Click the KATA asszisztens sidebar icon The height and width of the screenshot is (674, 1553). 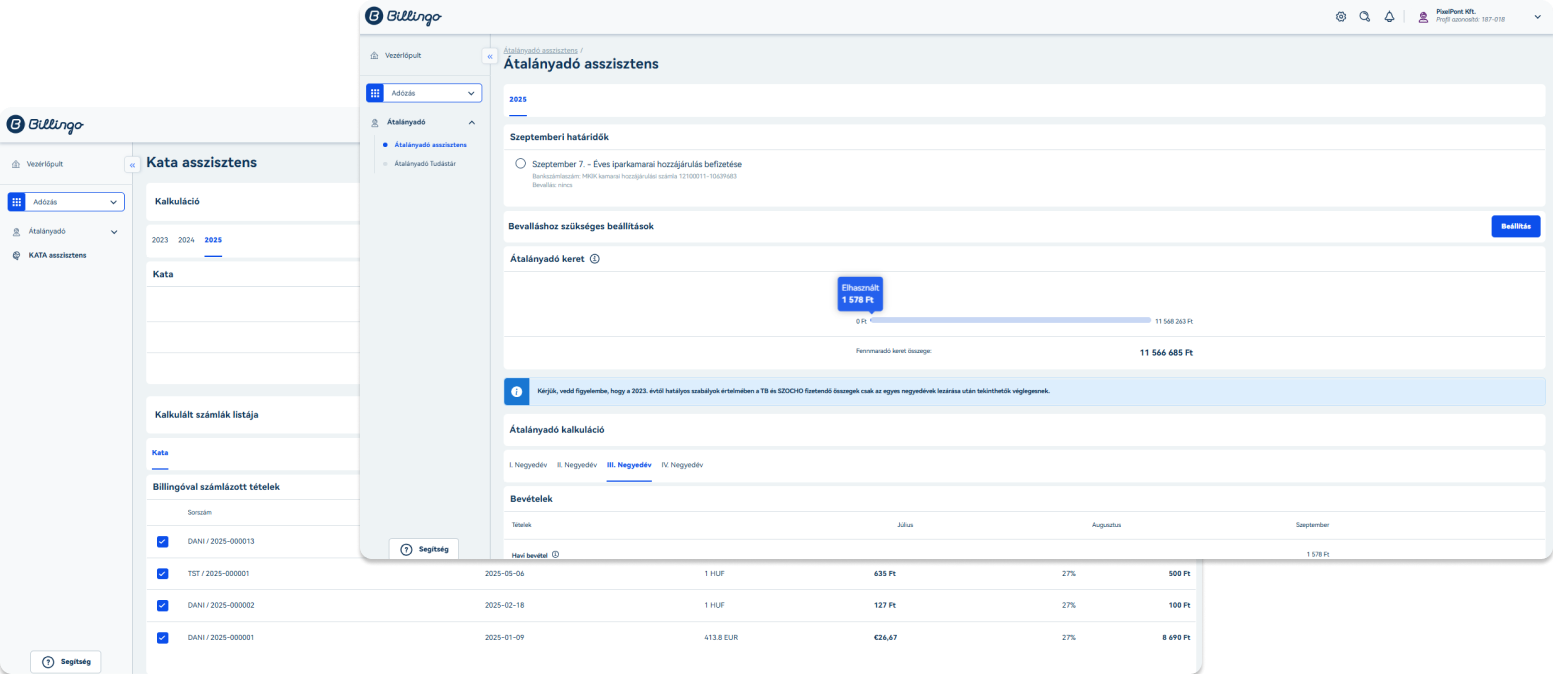point(16,255)
